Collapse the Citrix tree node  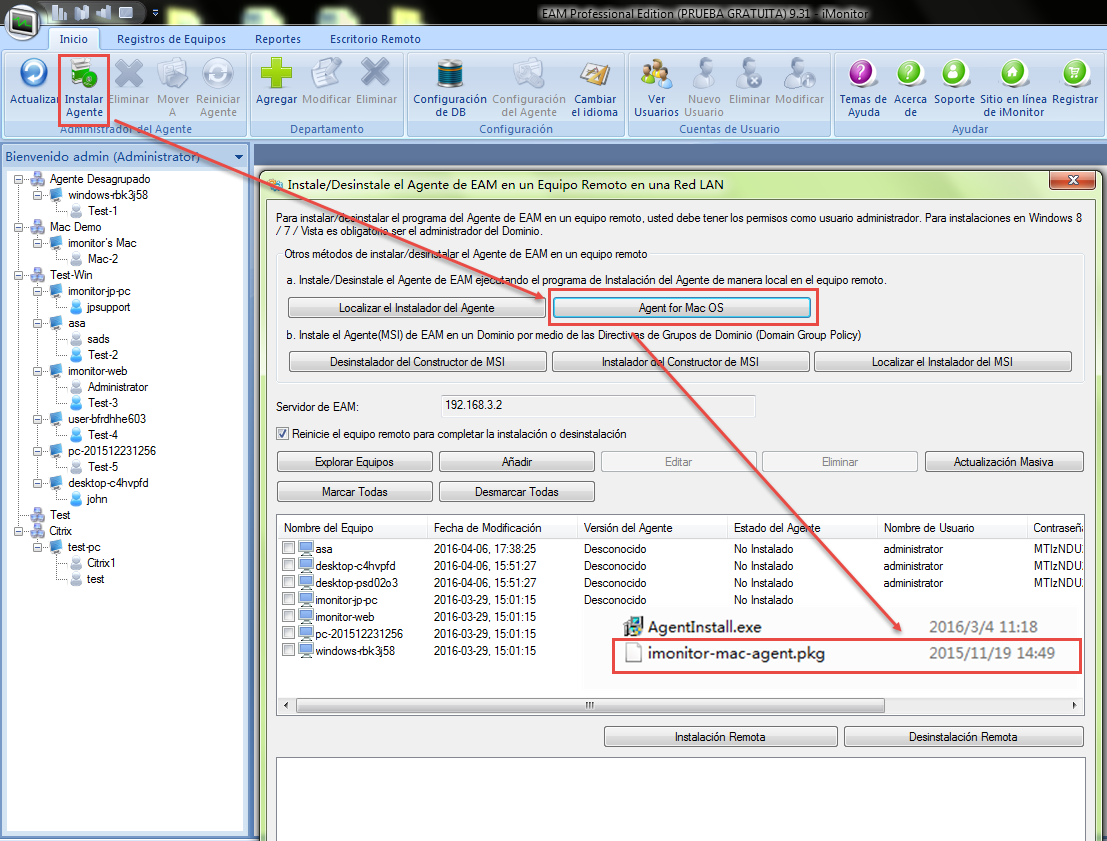click(18, 531)
